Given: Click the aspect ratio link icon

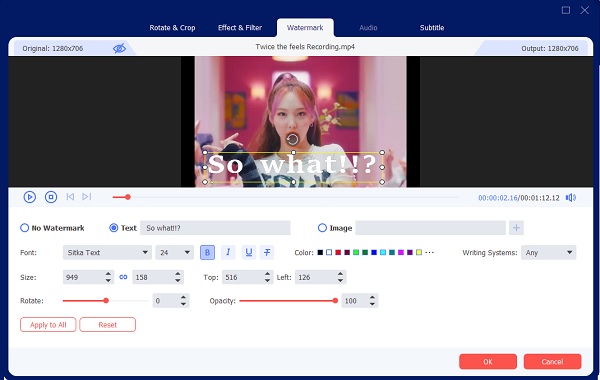Looking at the screenshot, I should tap(123, 277).
